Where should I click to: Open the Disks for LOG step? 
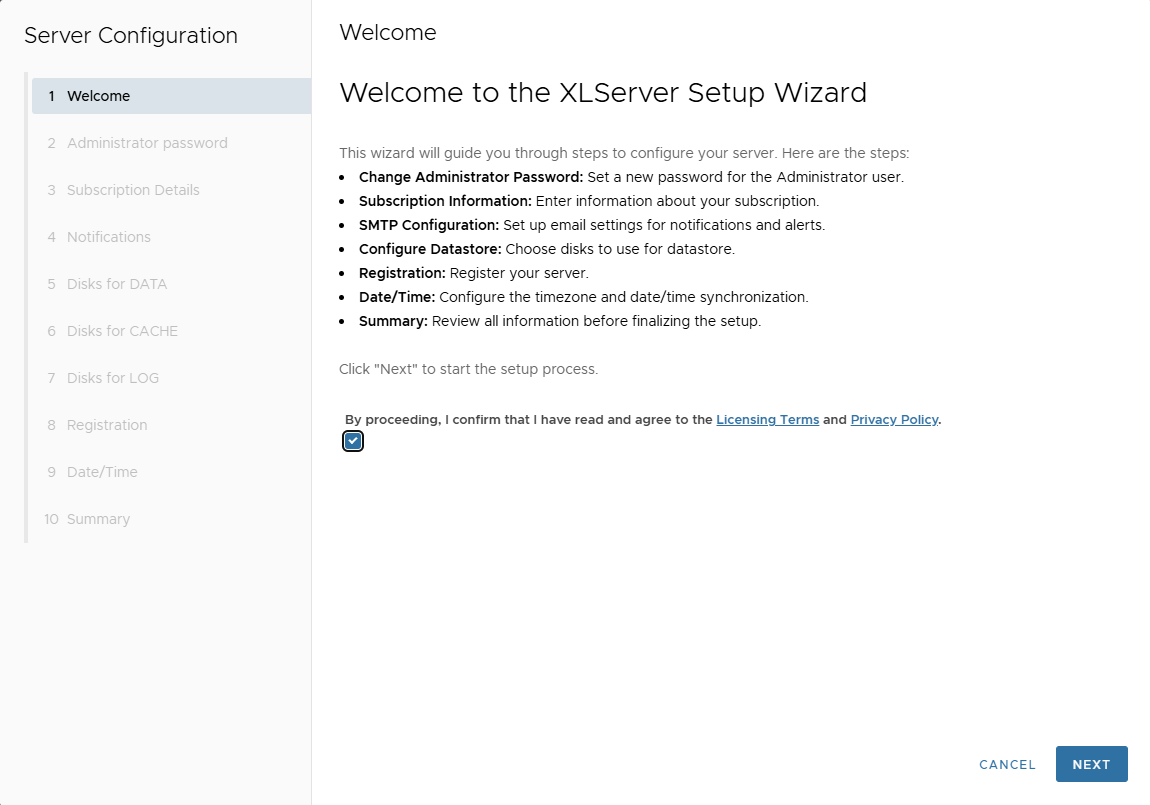(111, 378)
